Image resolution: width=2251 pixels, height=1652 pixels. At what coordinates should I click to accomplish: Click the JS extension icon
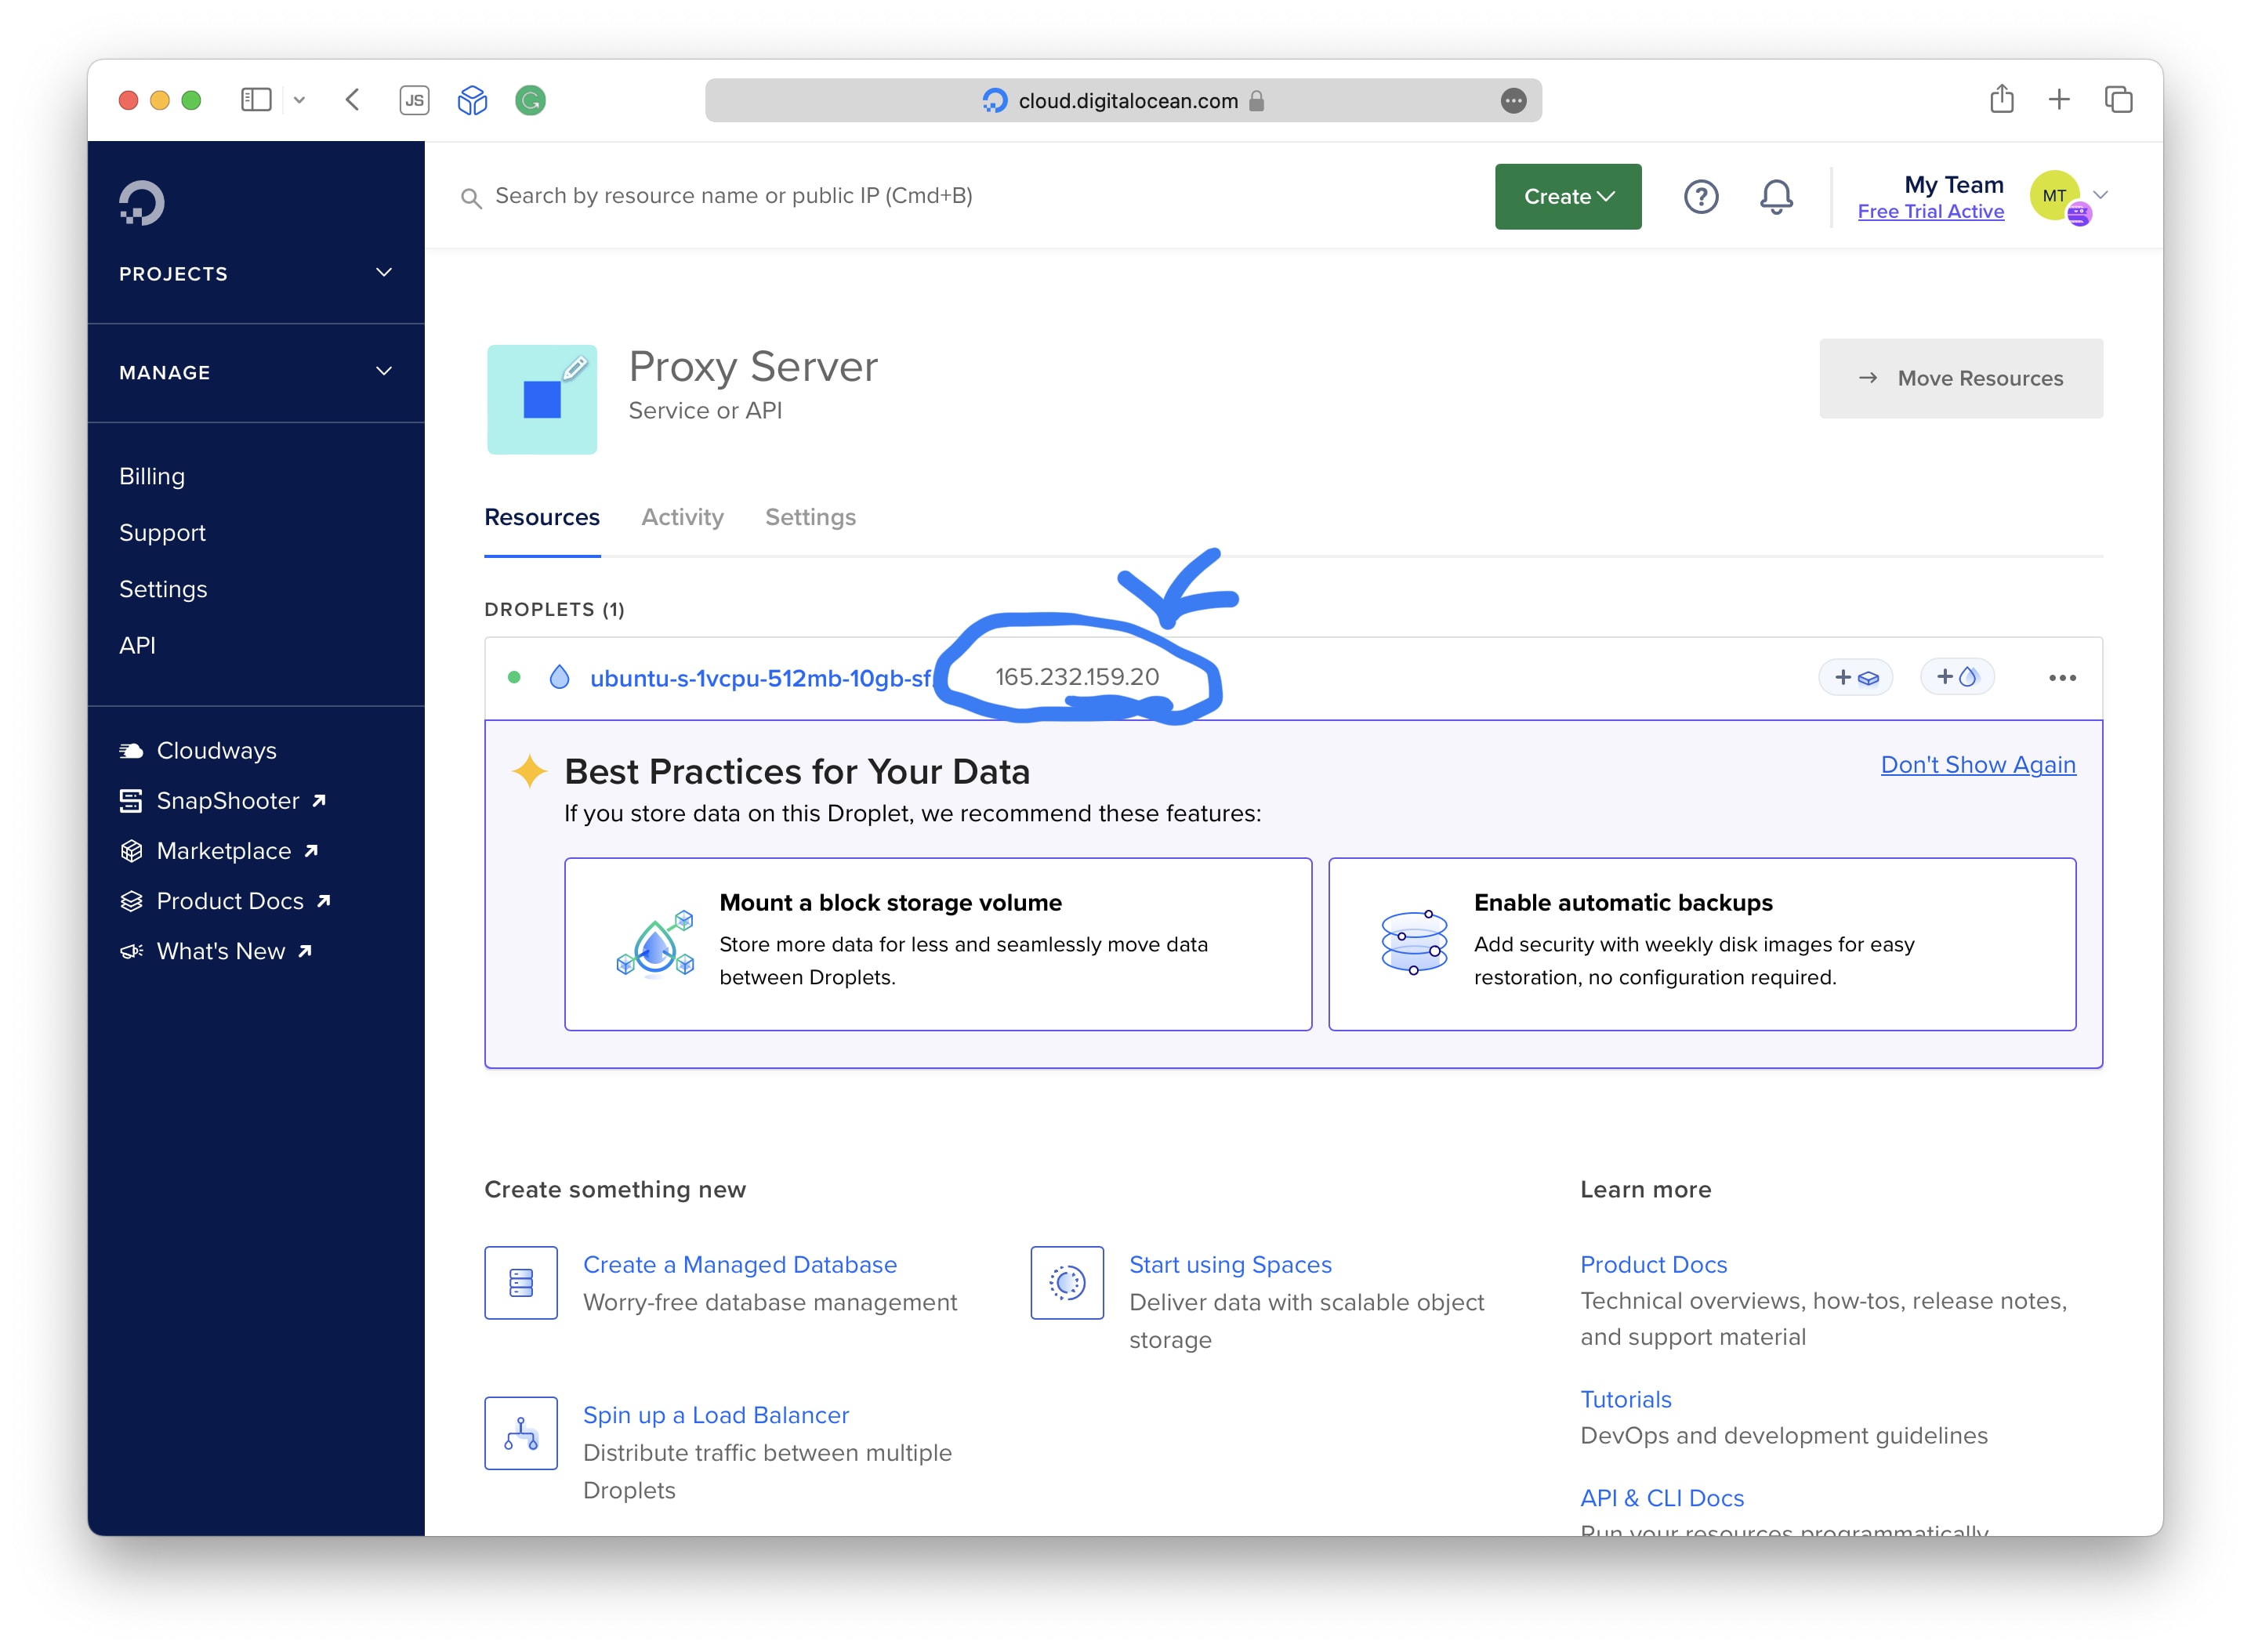click(414, 100)
